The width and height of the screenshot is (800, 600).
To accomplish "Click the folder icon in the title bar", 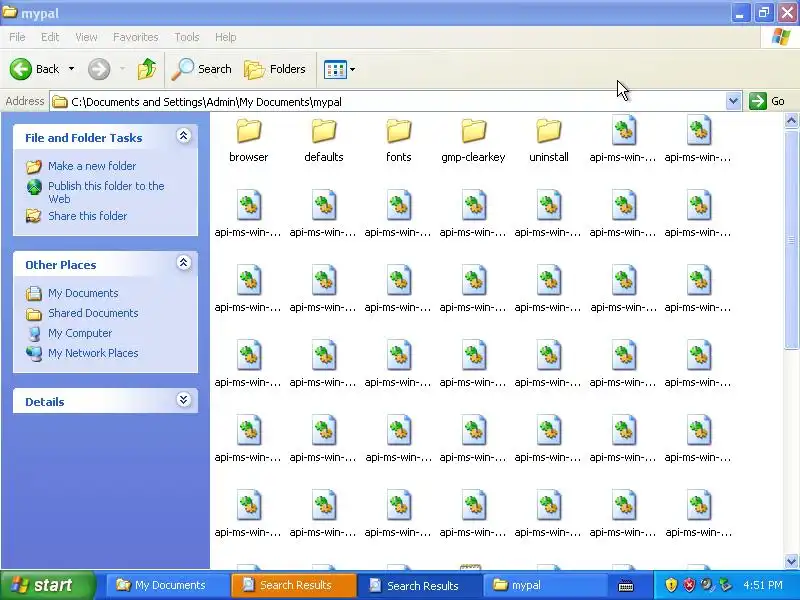I will tap(10, 12).
